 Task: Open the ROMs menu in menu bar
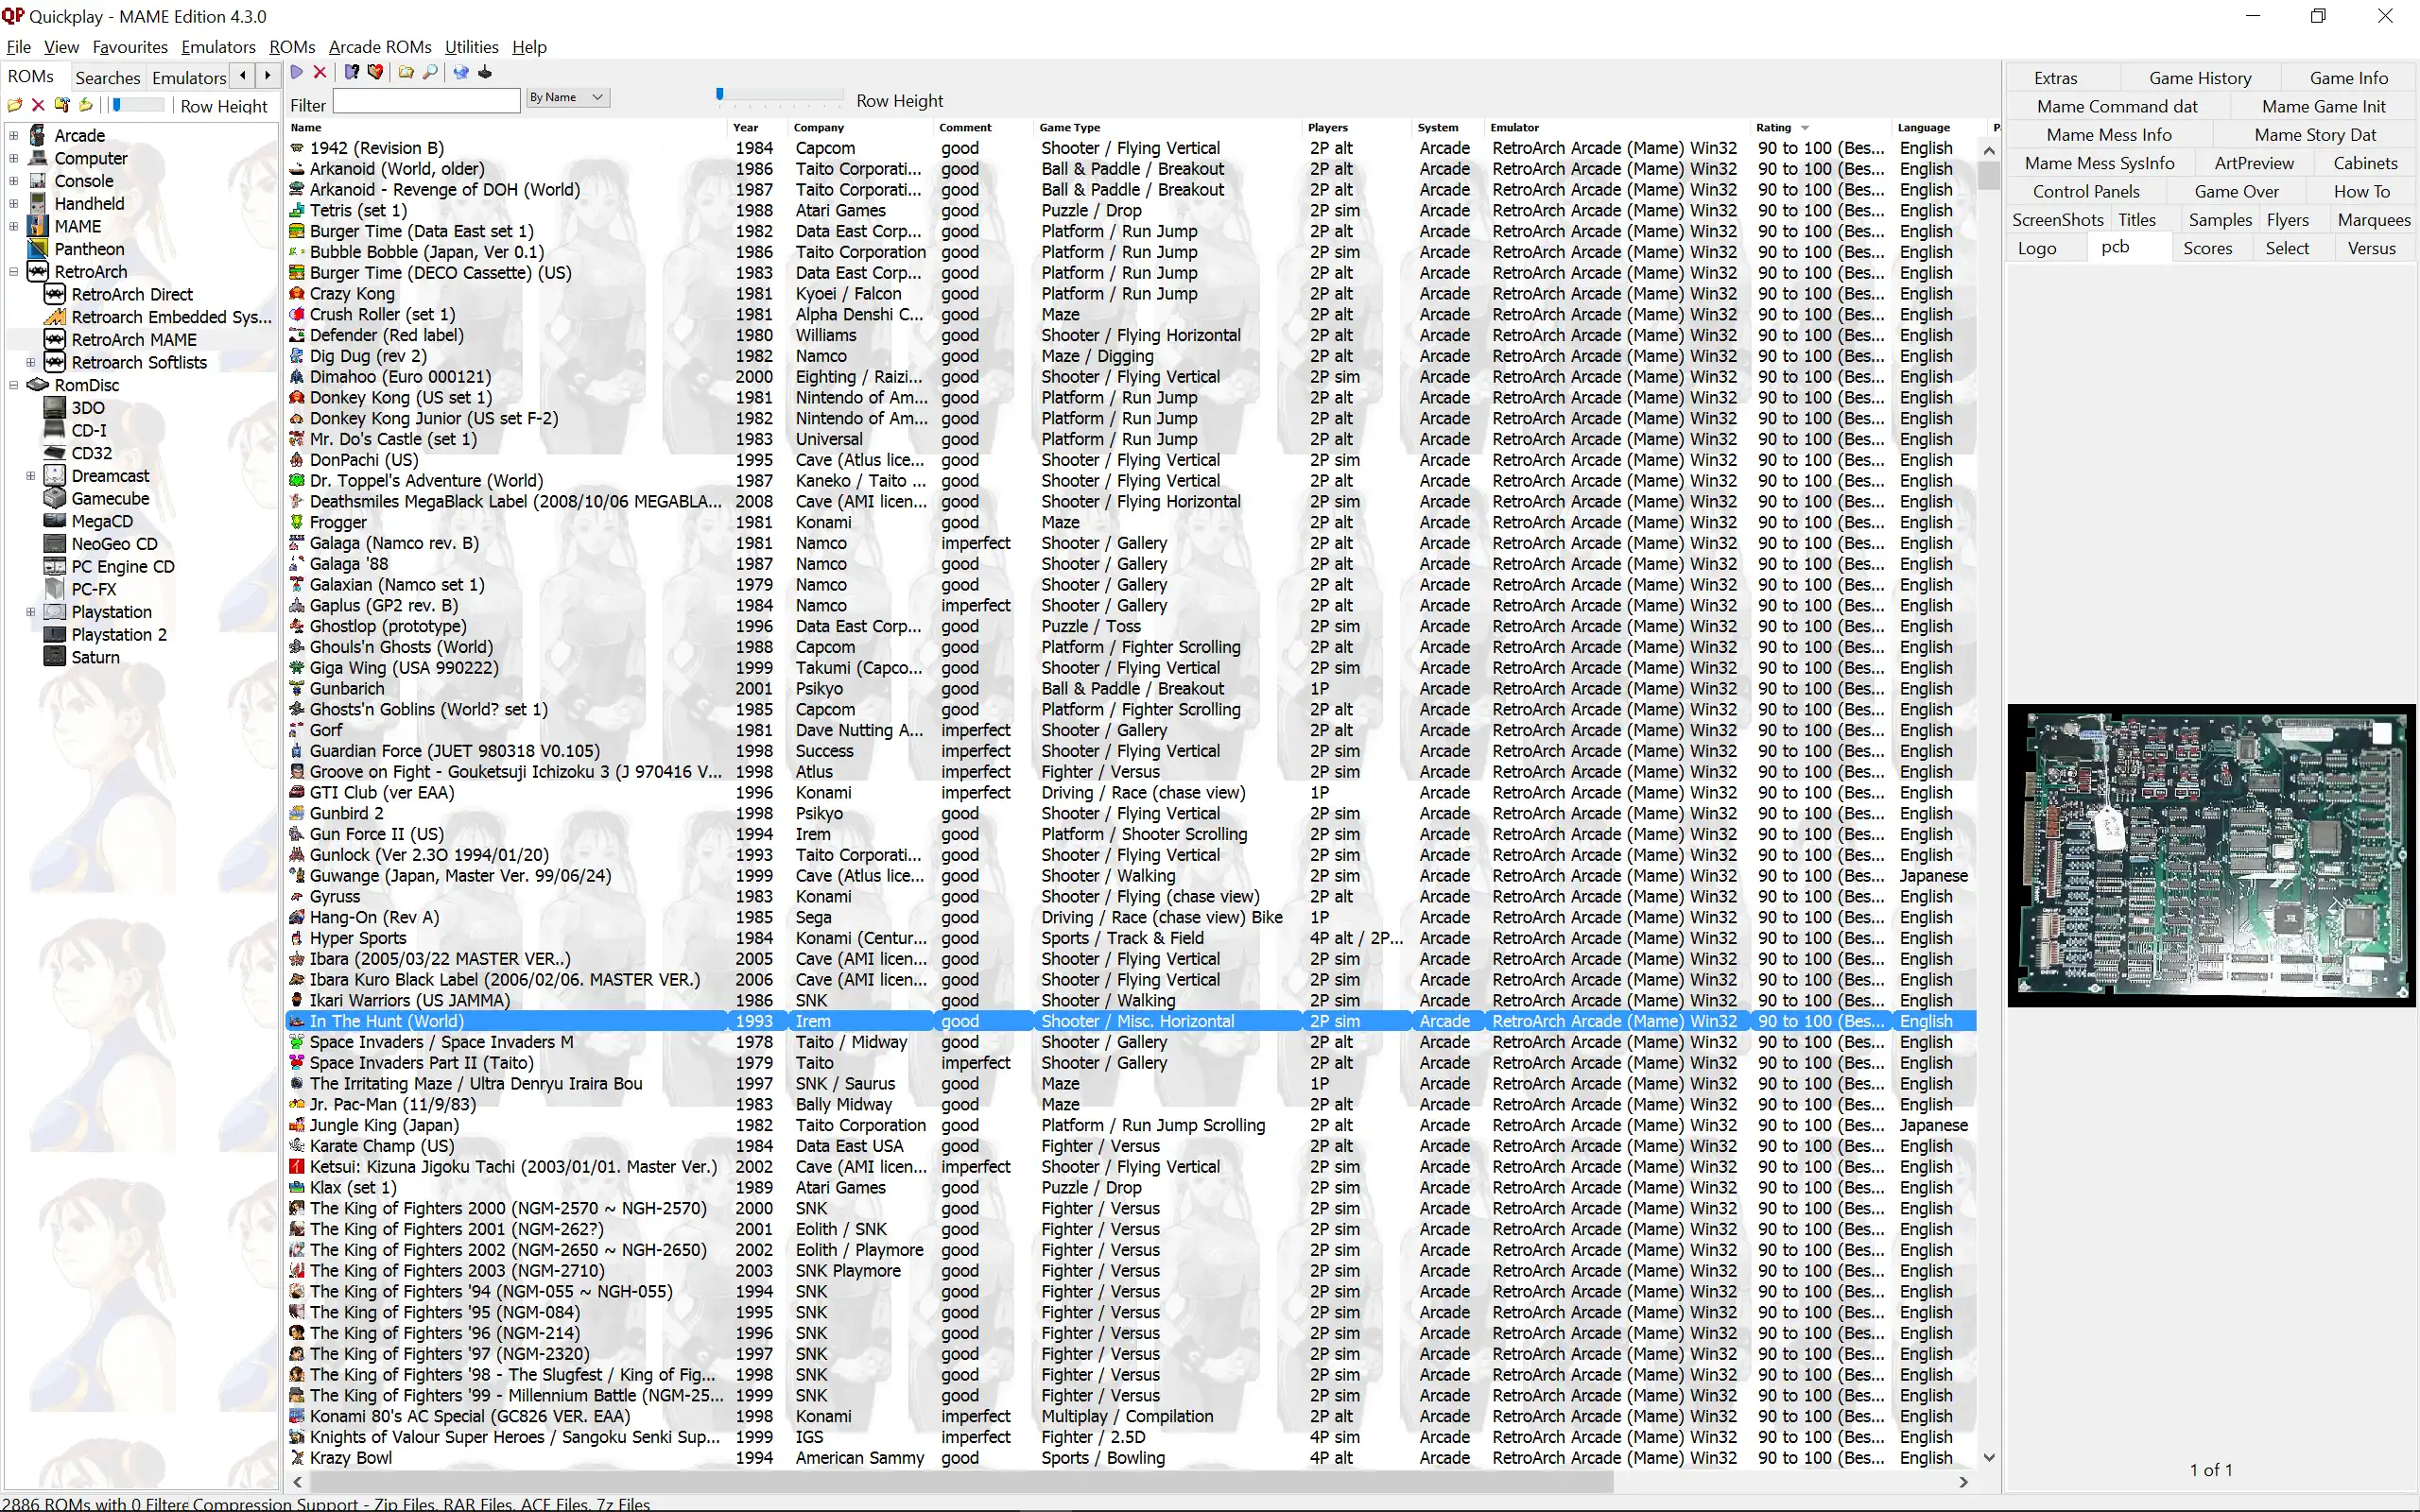coord(281,47)
